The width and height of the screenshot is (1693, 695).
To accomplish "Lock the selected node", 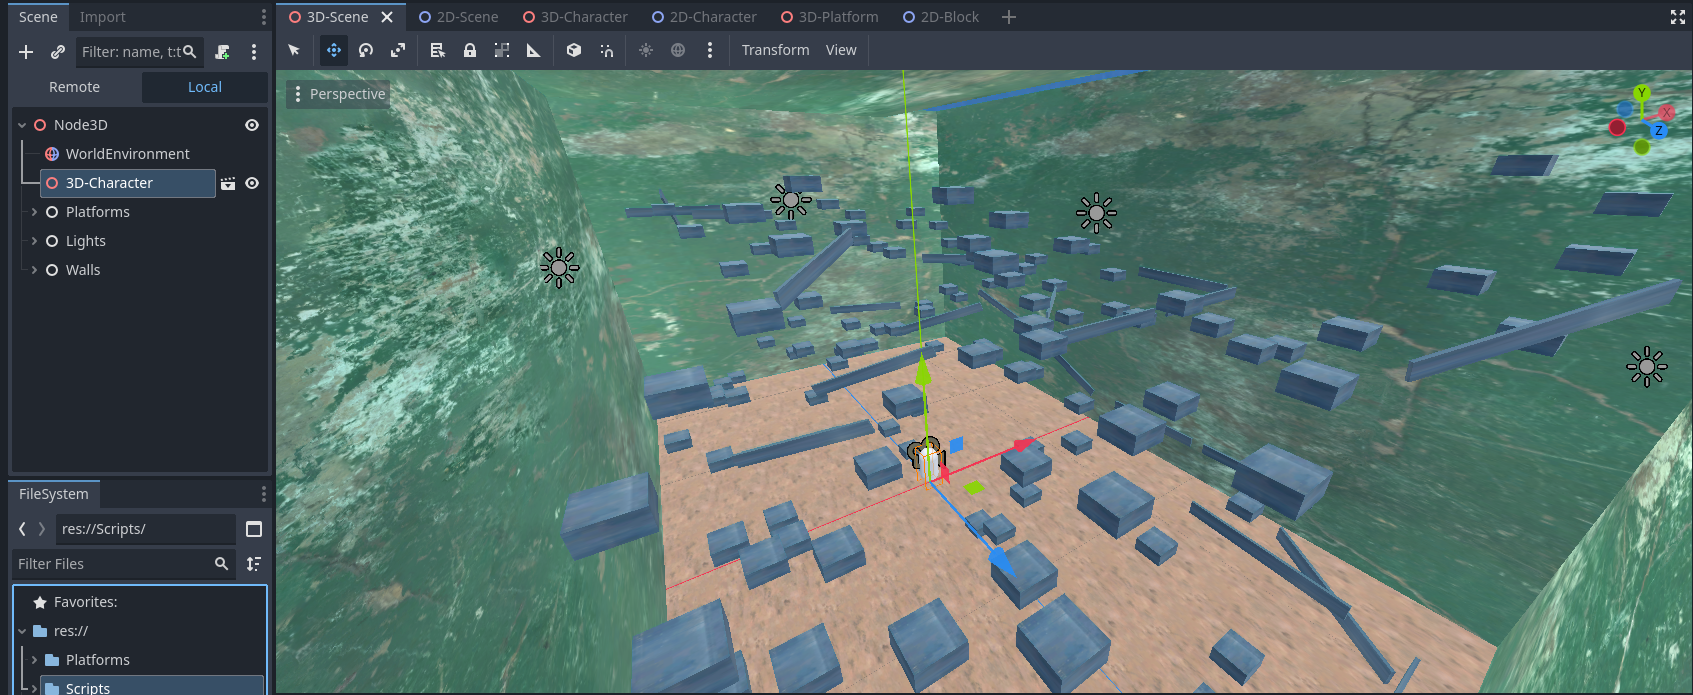I will point(470,50).
